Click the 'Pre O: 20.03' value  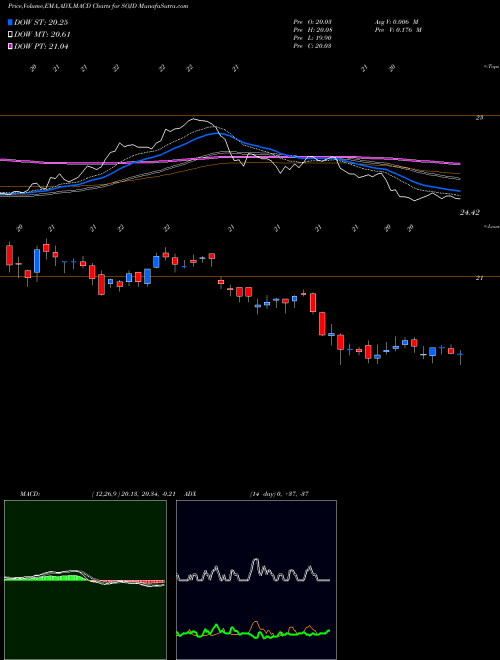click(312, 22)
